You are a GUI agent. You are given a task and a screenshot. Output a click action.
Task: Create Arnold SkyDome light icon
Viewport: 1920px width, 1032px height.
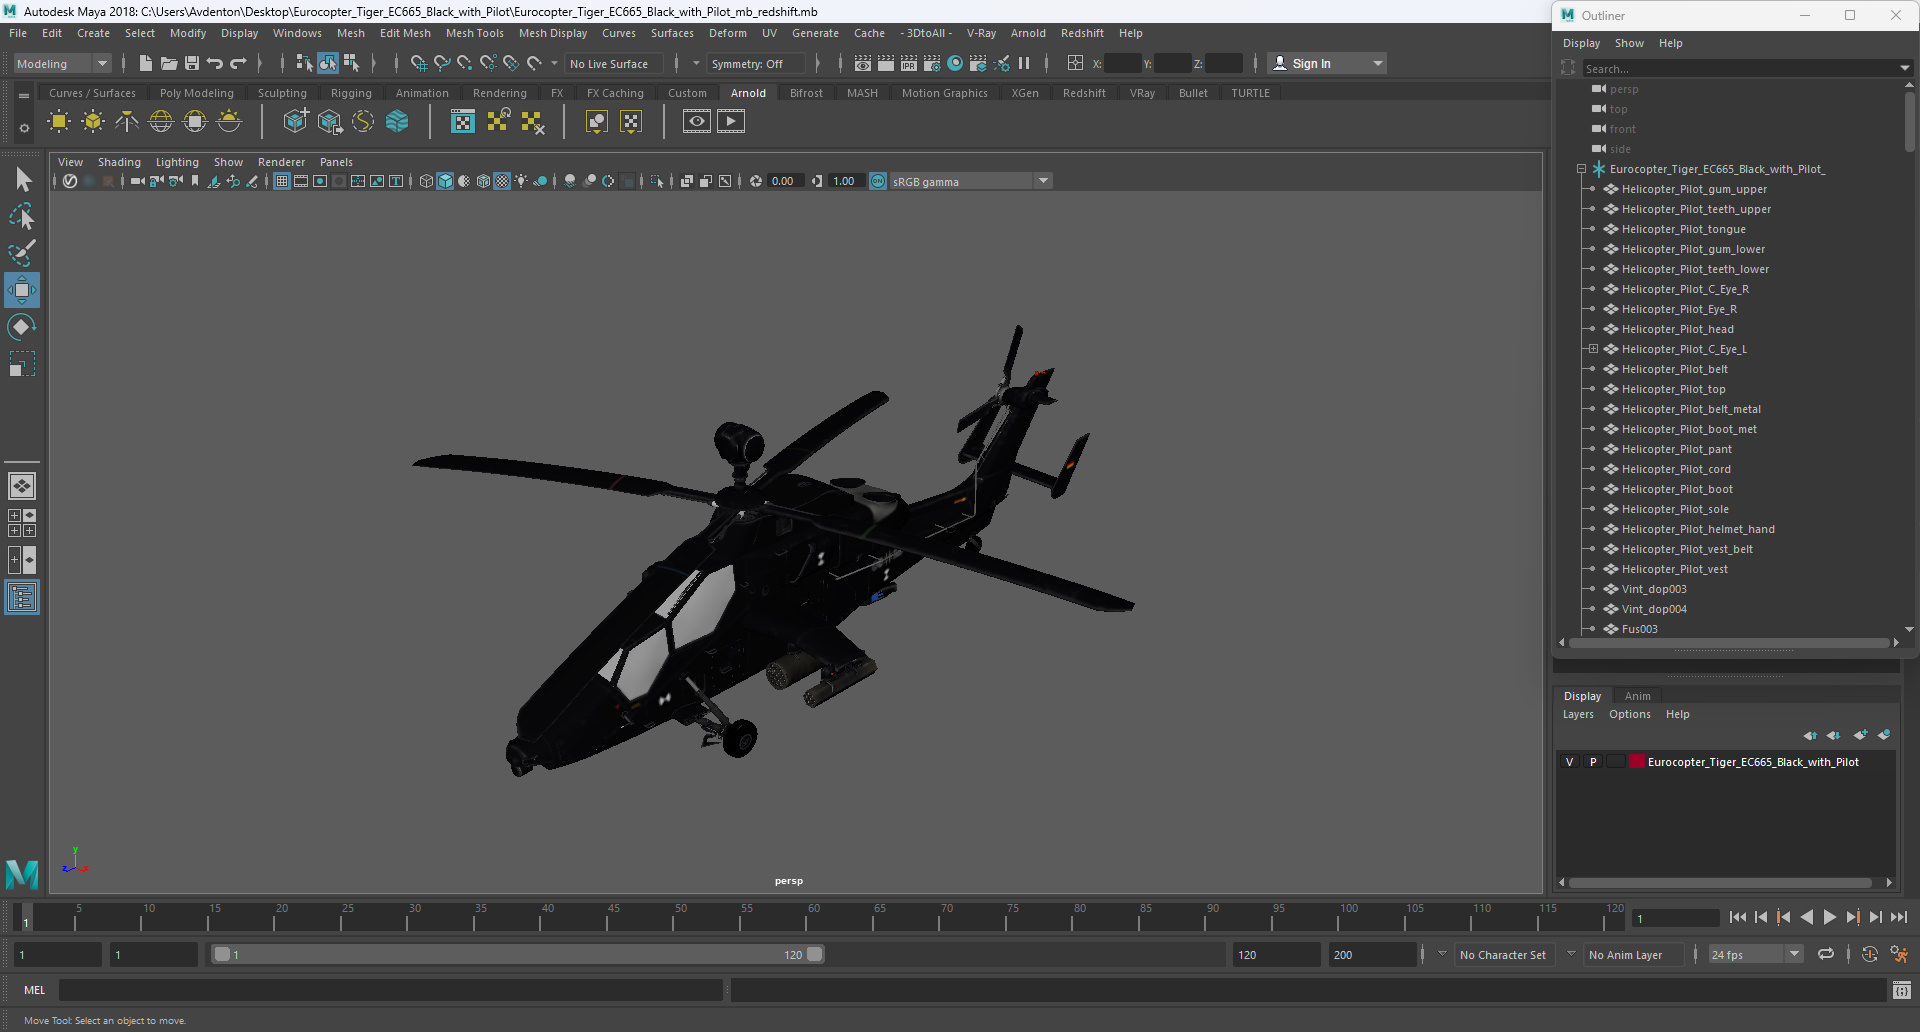[x=161, y=122]
